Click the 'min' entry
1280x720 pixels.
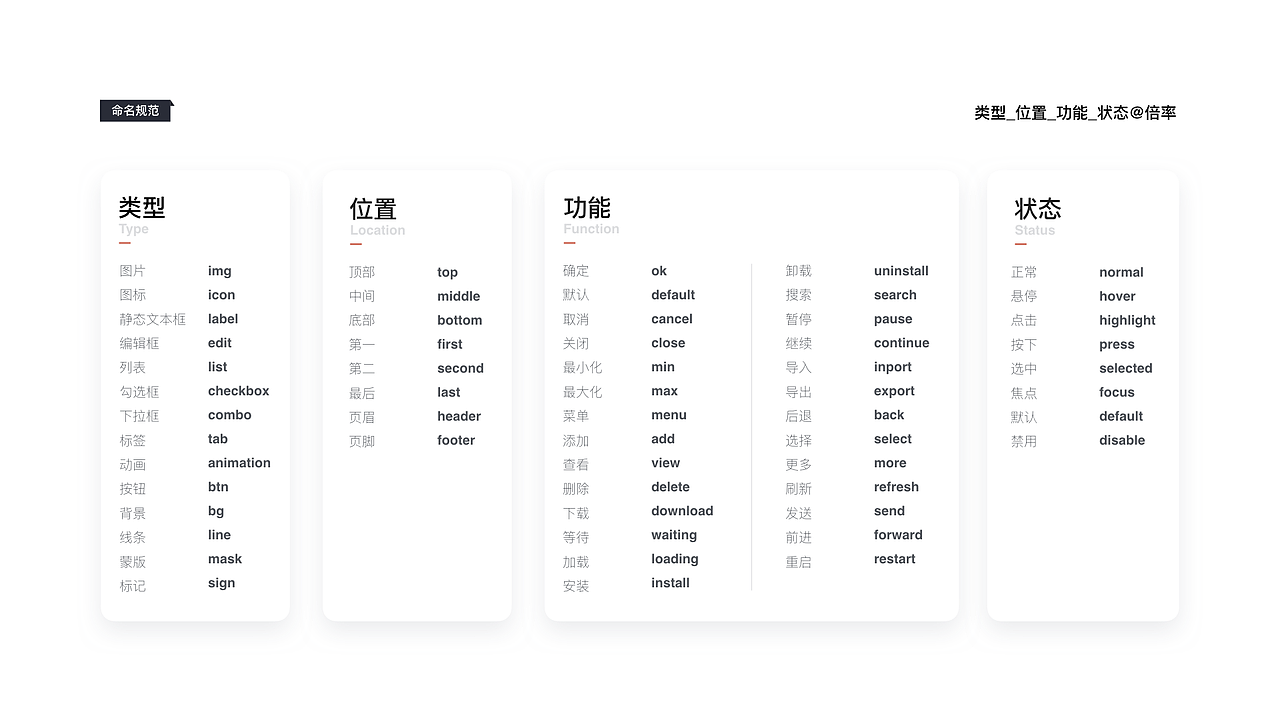coord(663,367)
